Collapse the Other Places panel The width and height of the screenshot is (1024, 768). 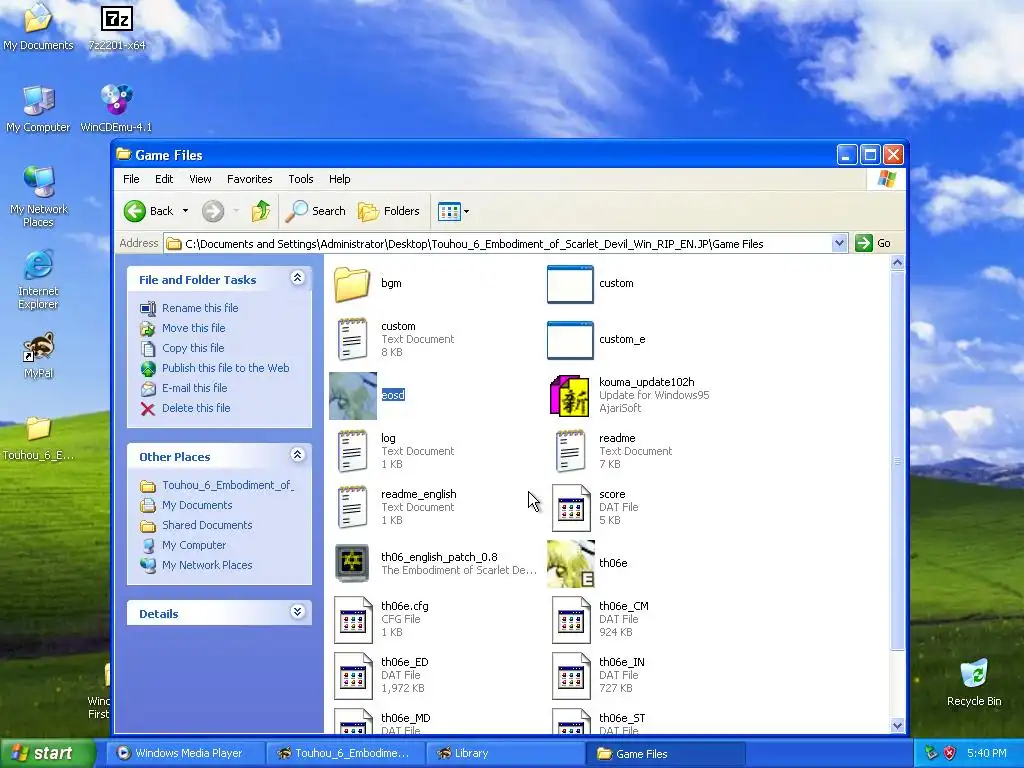297,455
